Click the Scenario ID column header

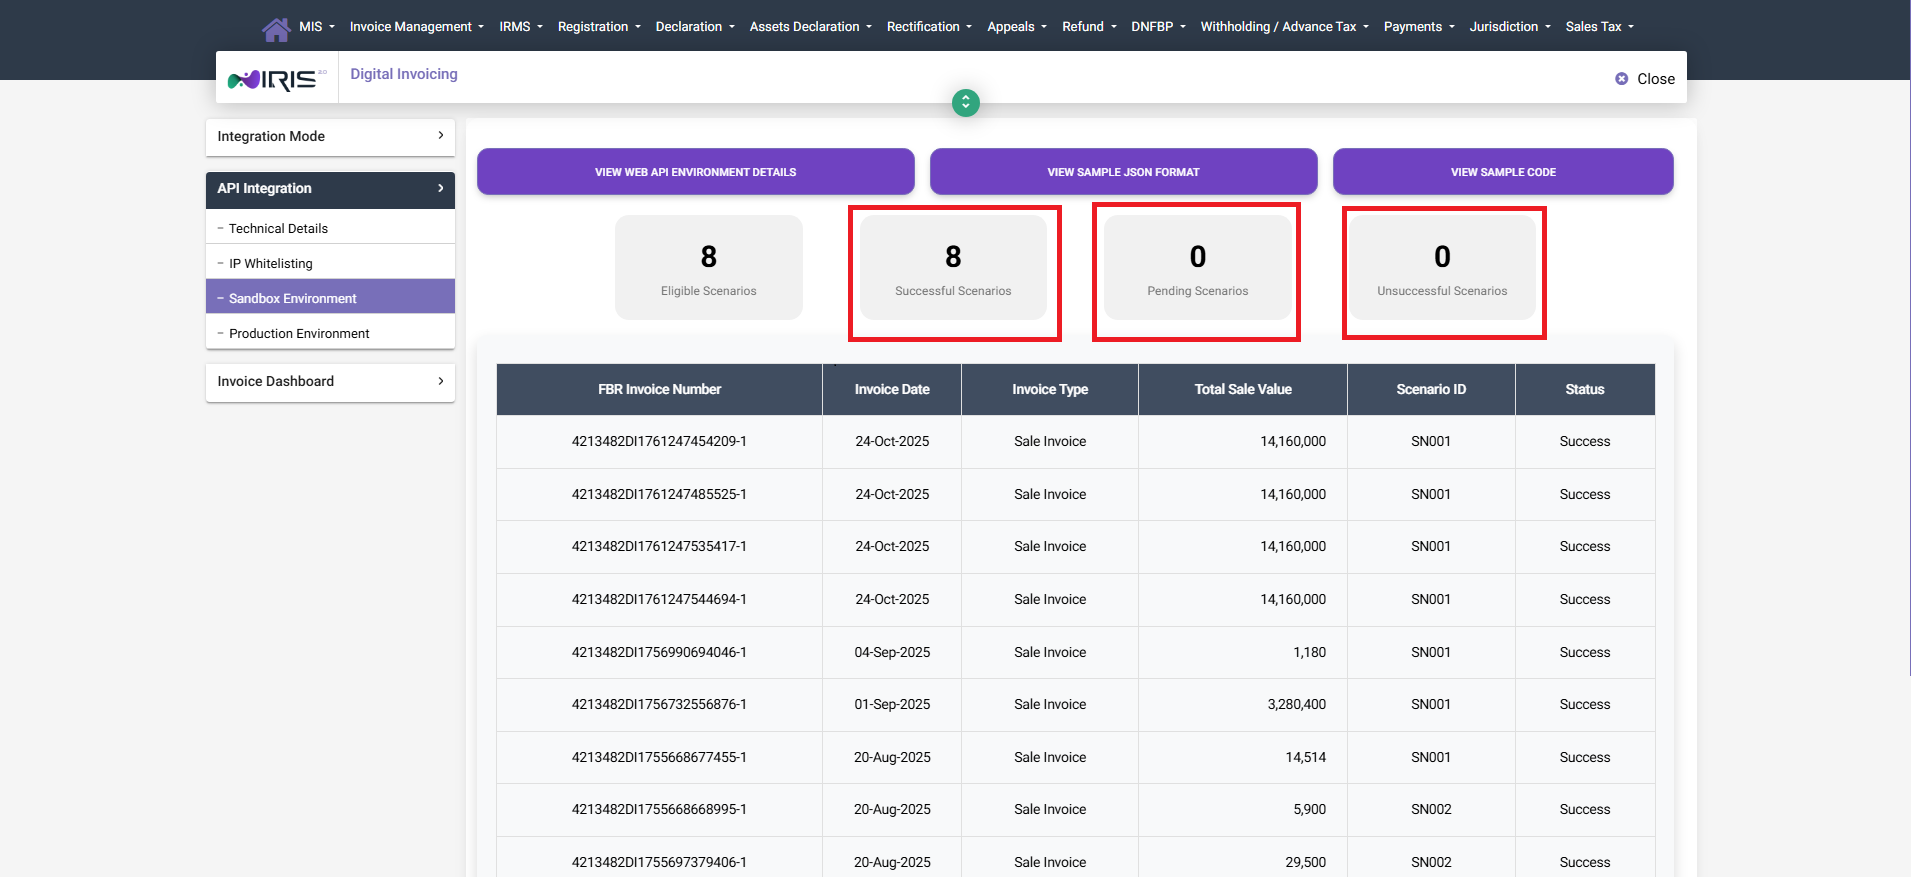click(x=1430, y=390)
